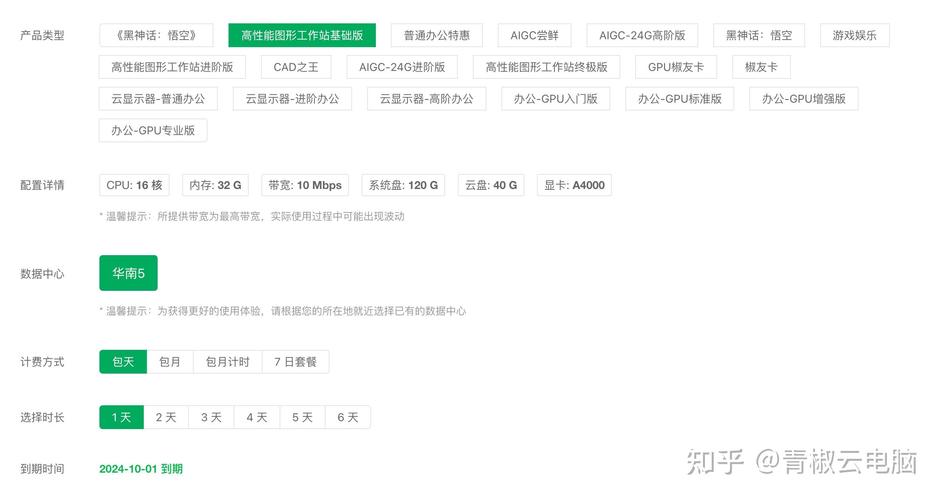Select the 6天 duration option
941x500 pixels.
[347, 417]
